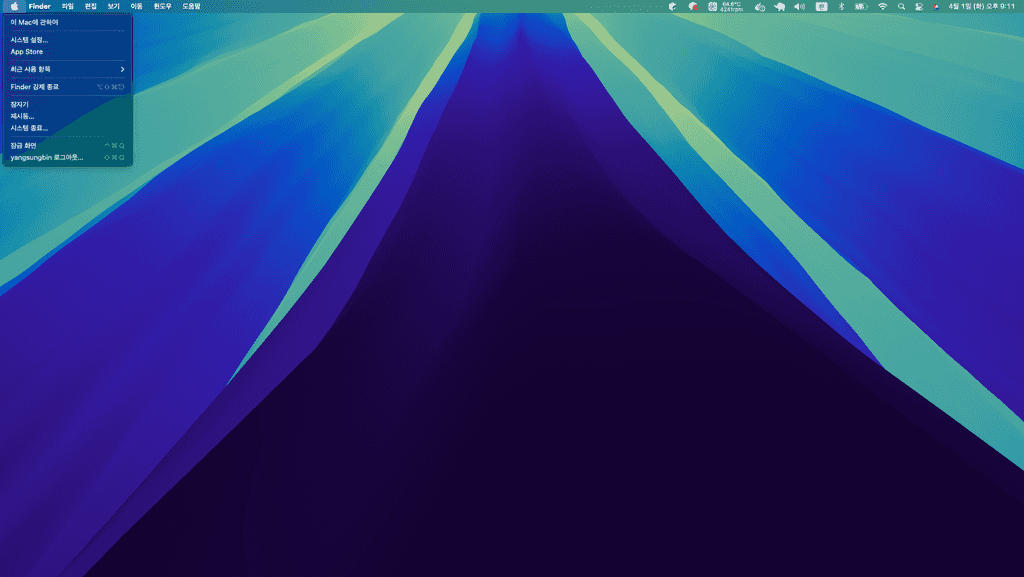Open the Wi-Fi menu

(x=882, y=7)
